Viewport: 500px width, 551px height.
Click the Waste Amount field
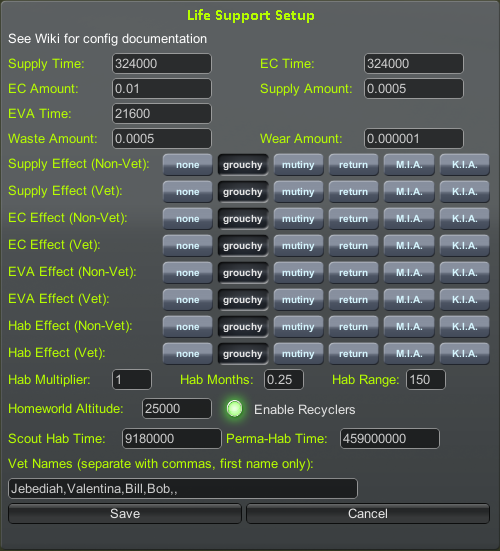click(162, 138)
